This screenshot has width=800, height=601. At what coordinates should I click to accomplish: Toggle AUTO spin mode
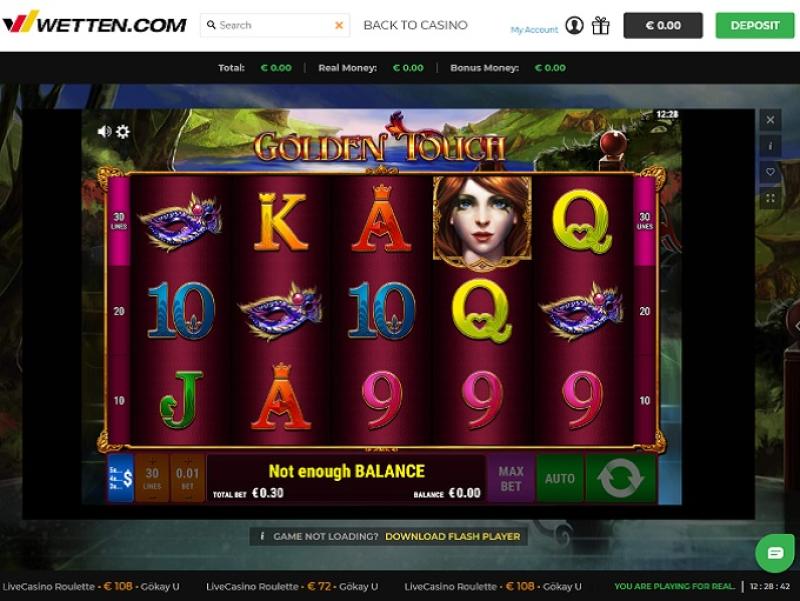[x=560, y=478]
